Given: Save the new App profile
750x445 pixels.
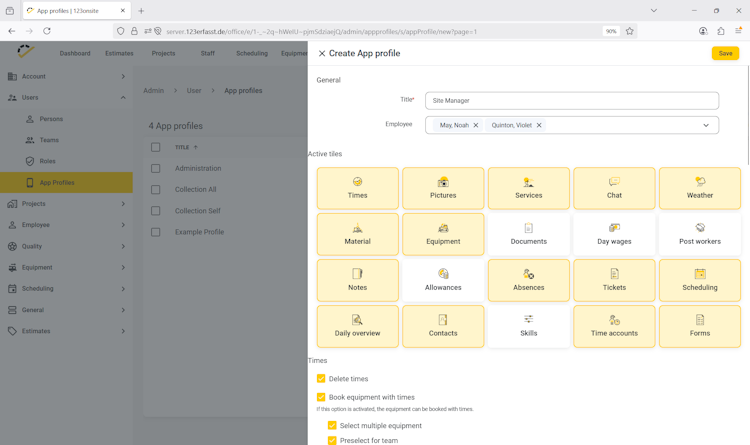Looking at the screenshot, I should click(x=725, y=54).
